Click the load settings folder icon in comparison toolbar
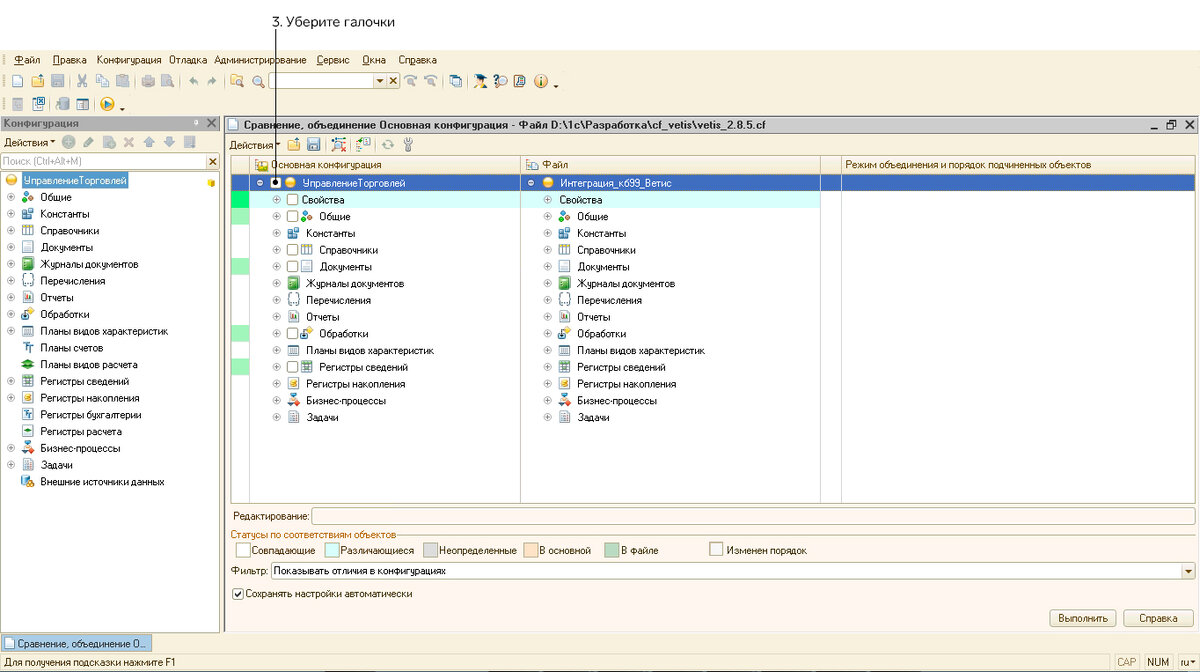This screenshot has width=1200, height=672. [x=294, y=145]
